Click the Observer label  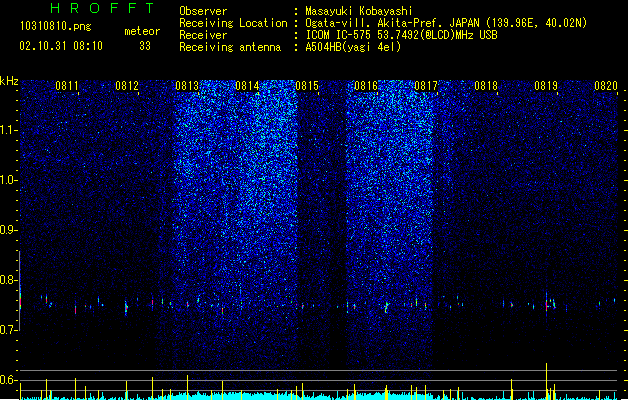(x=203, y=11)
